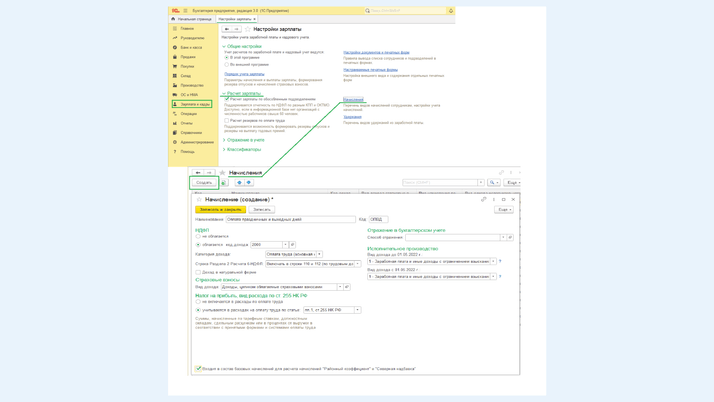Click the Зарплата и кадры person icon
Image resolution: width=714 pixels, height=402 pixels.
175,104
